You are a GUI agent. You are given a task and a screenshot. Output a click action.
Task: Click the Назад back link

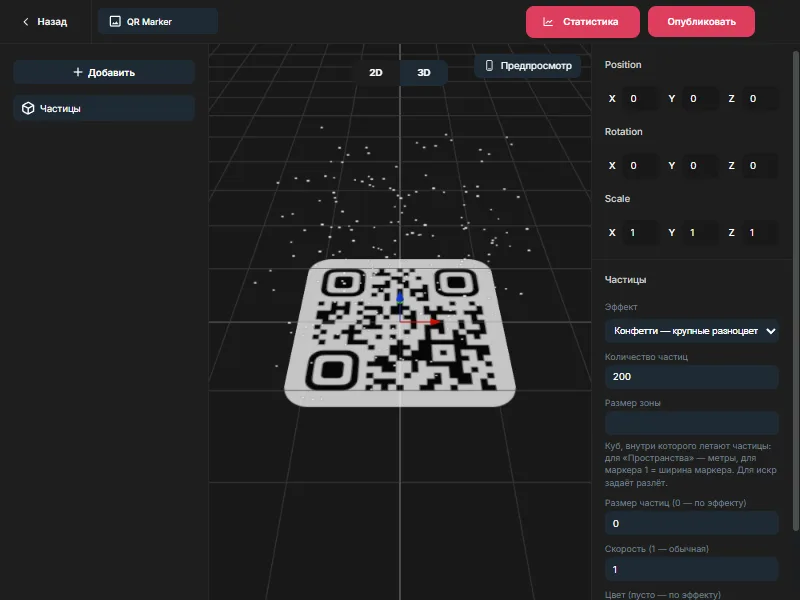point(45,22)
